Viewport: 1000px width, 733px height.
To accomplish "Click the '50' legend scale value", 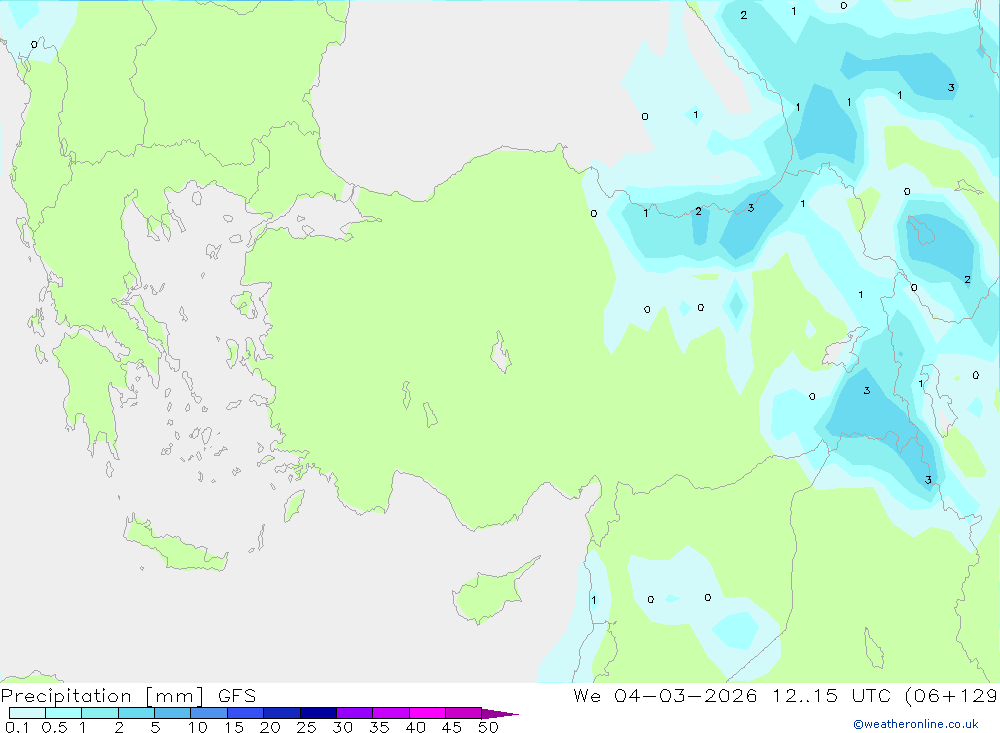I will point(488,727).
